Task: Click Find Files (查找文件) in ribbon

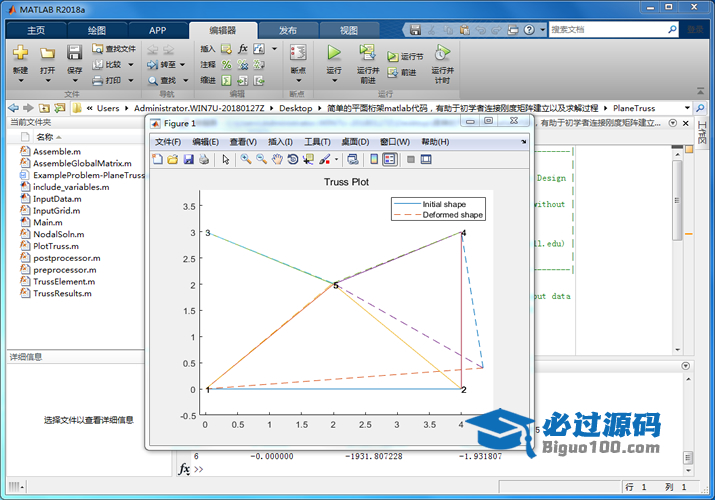Action: [x=114, y=49]
